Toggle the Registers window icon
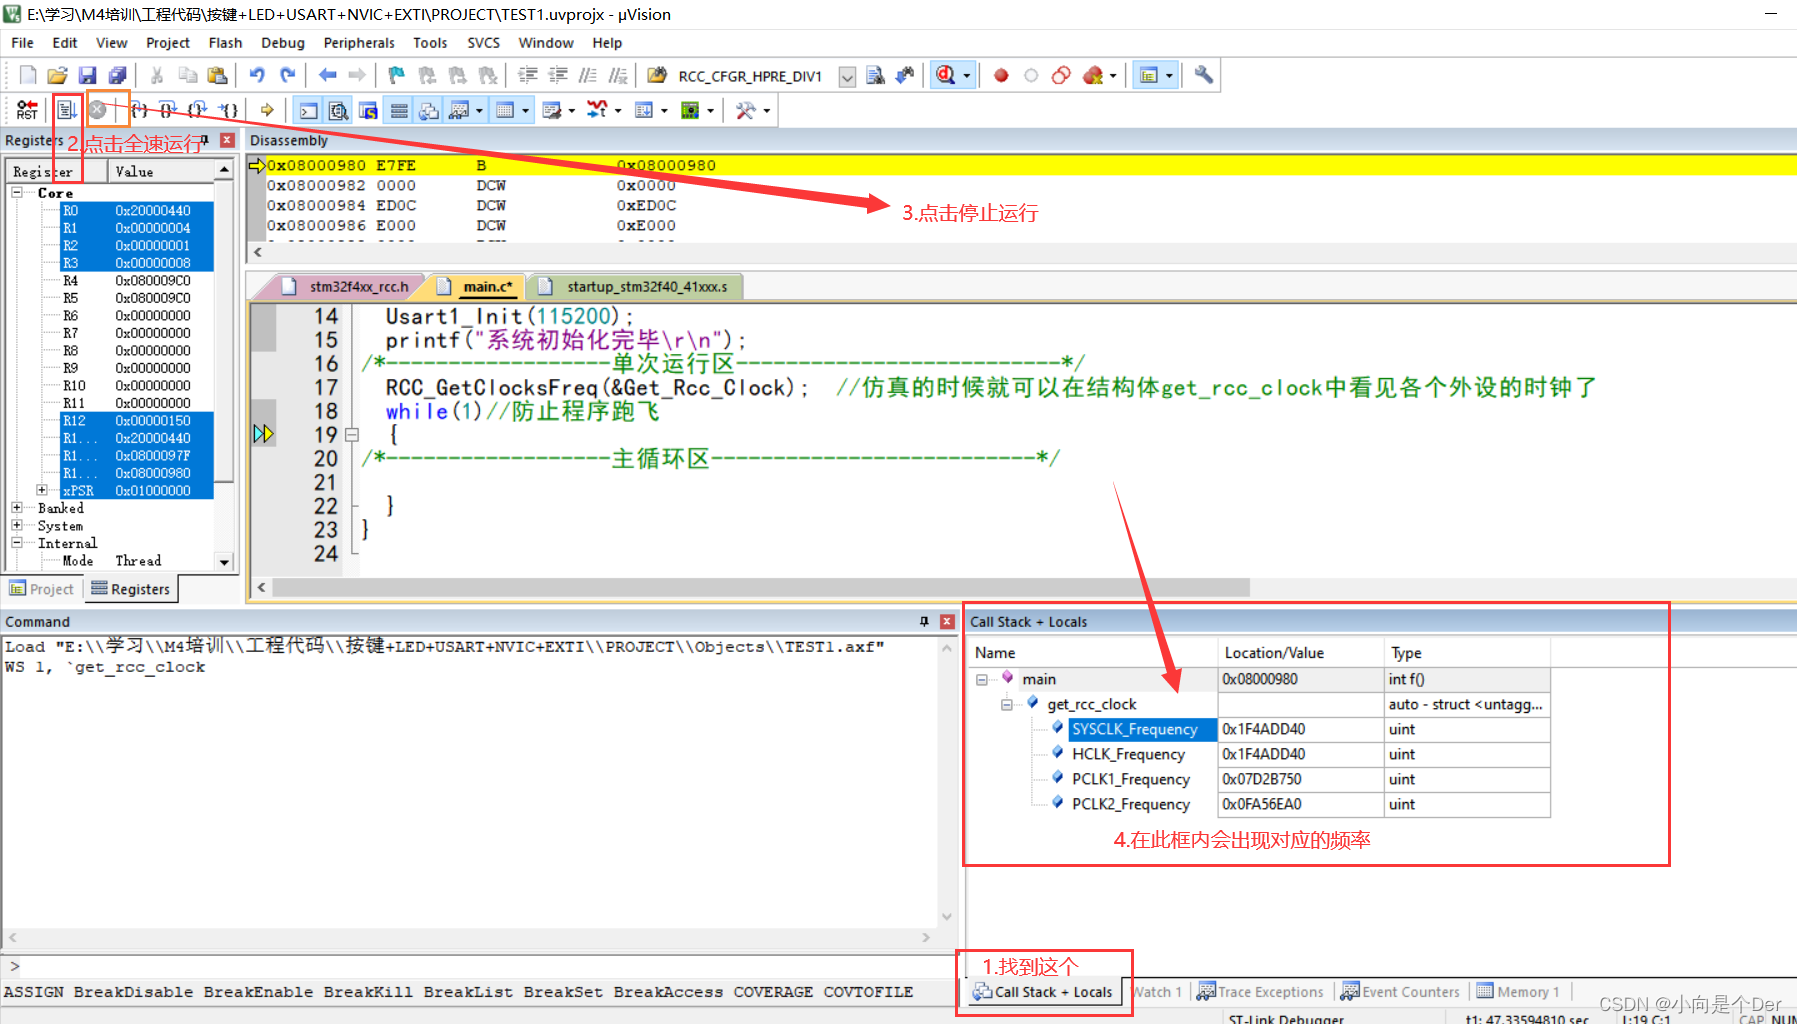This screenshot has height=1024, width=1797. click(x=399, y=110)
